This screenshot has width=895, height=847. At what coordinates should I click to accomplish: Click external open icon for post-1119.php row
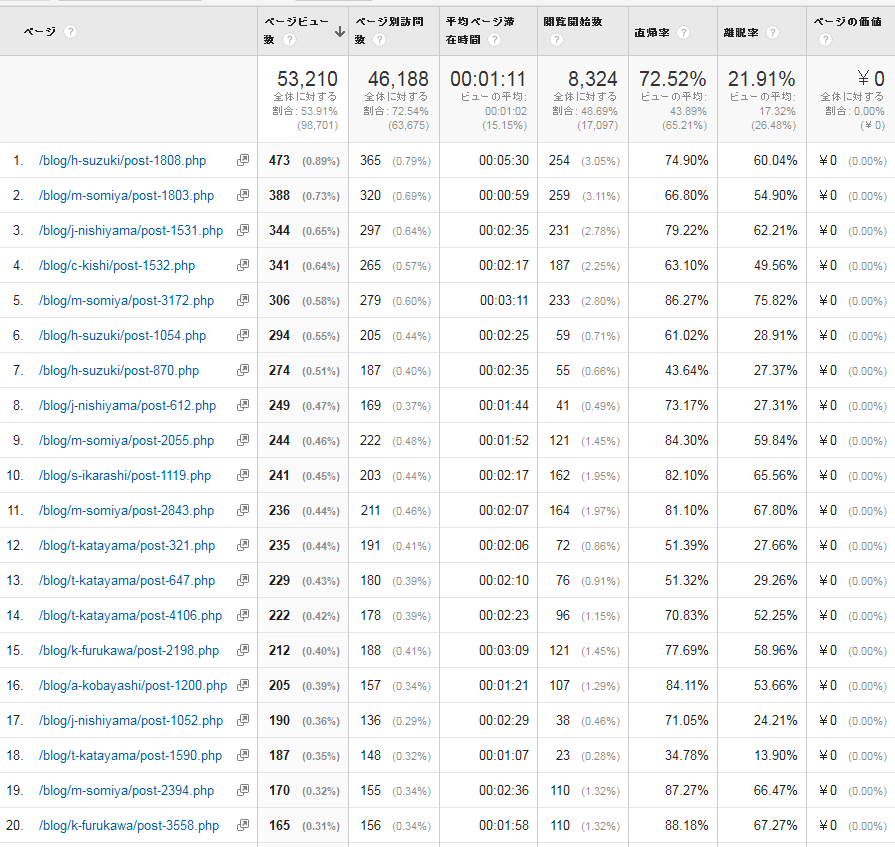[242, 475]
